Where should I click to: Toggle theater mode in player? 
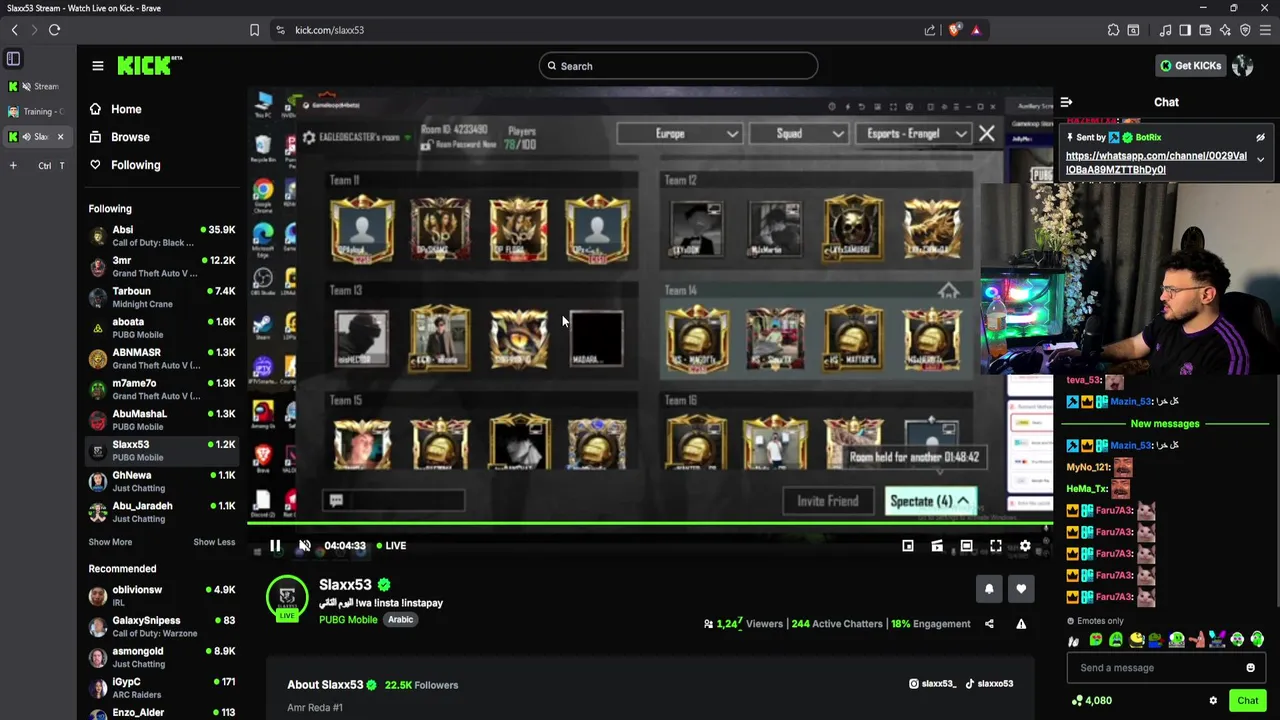click(x=966, y=546)
